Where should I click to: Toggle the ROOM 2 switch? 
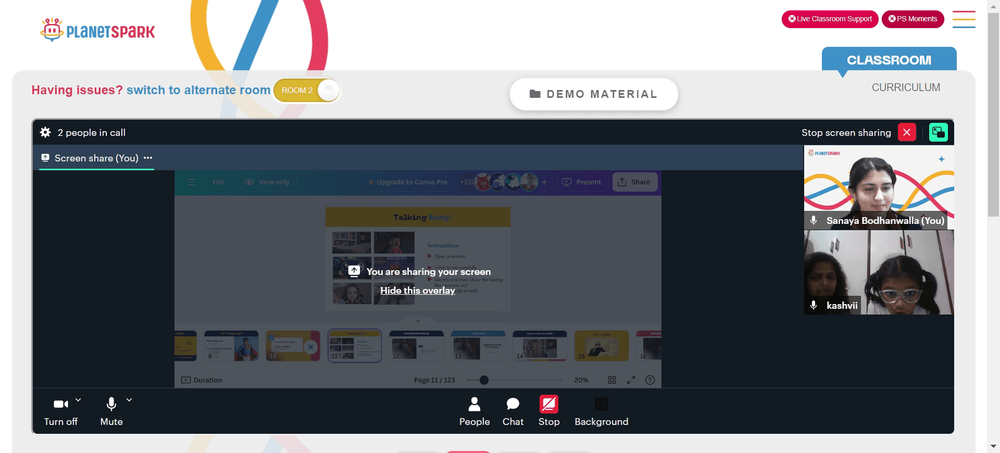tap(307, 91)
